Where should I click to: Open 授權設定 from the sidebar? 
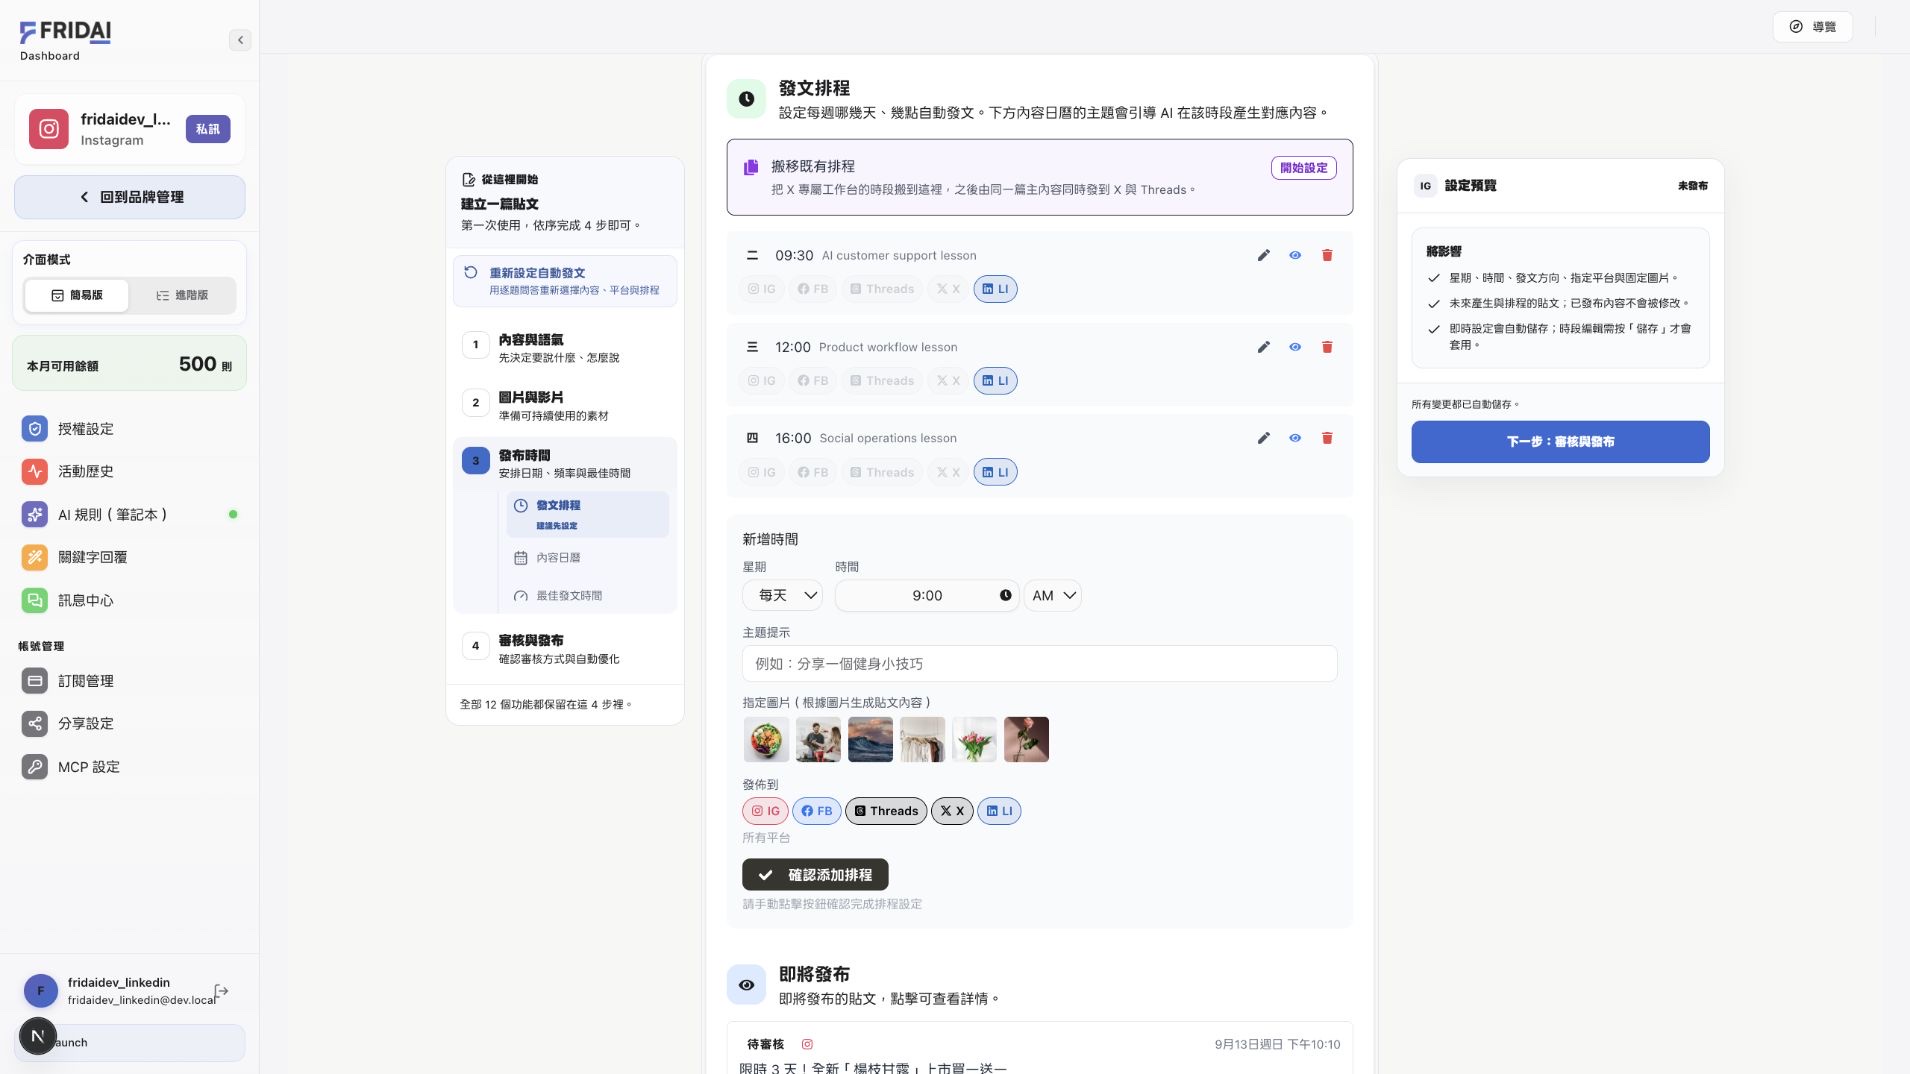(x=130, y=429)
